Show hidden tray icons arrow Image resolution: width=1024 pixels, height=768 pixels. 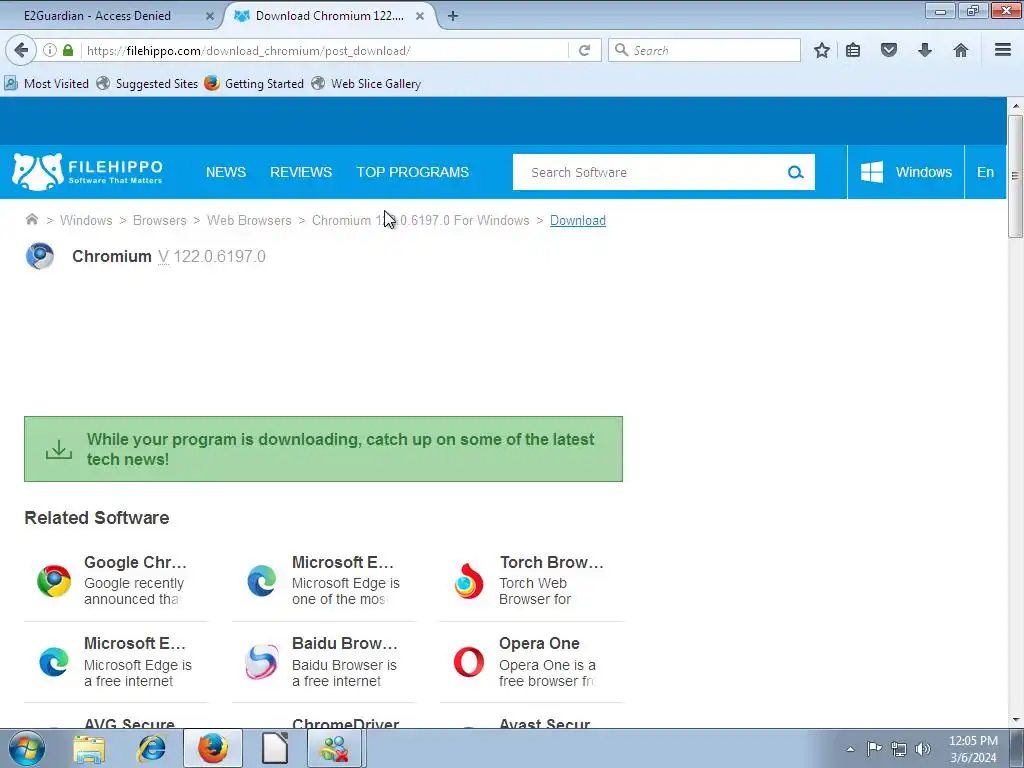coord(850,749)
